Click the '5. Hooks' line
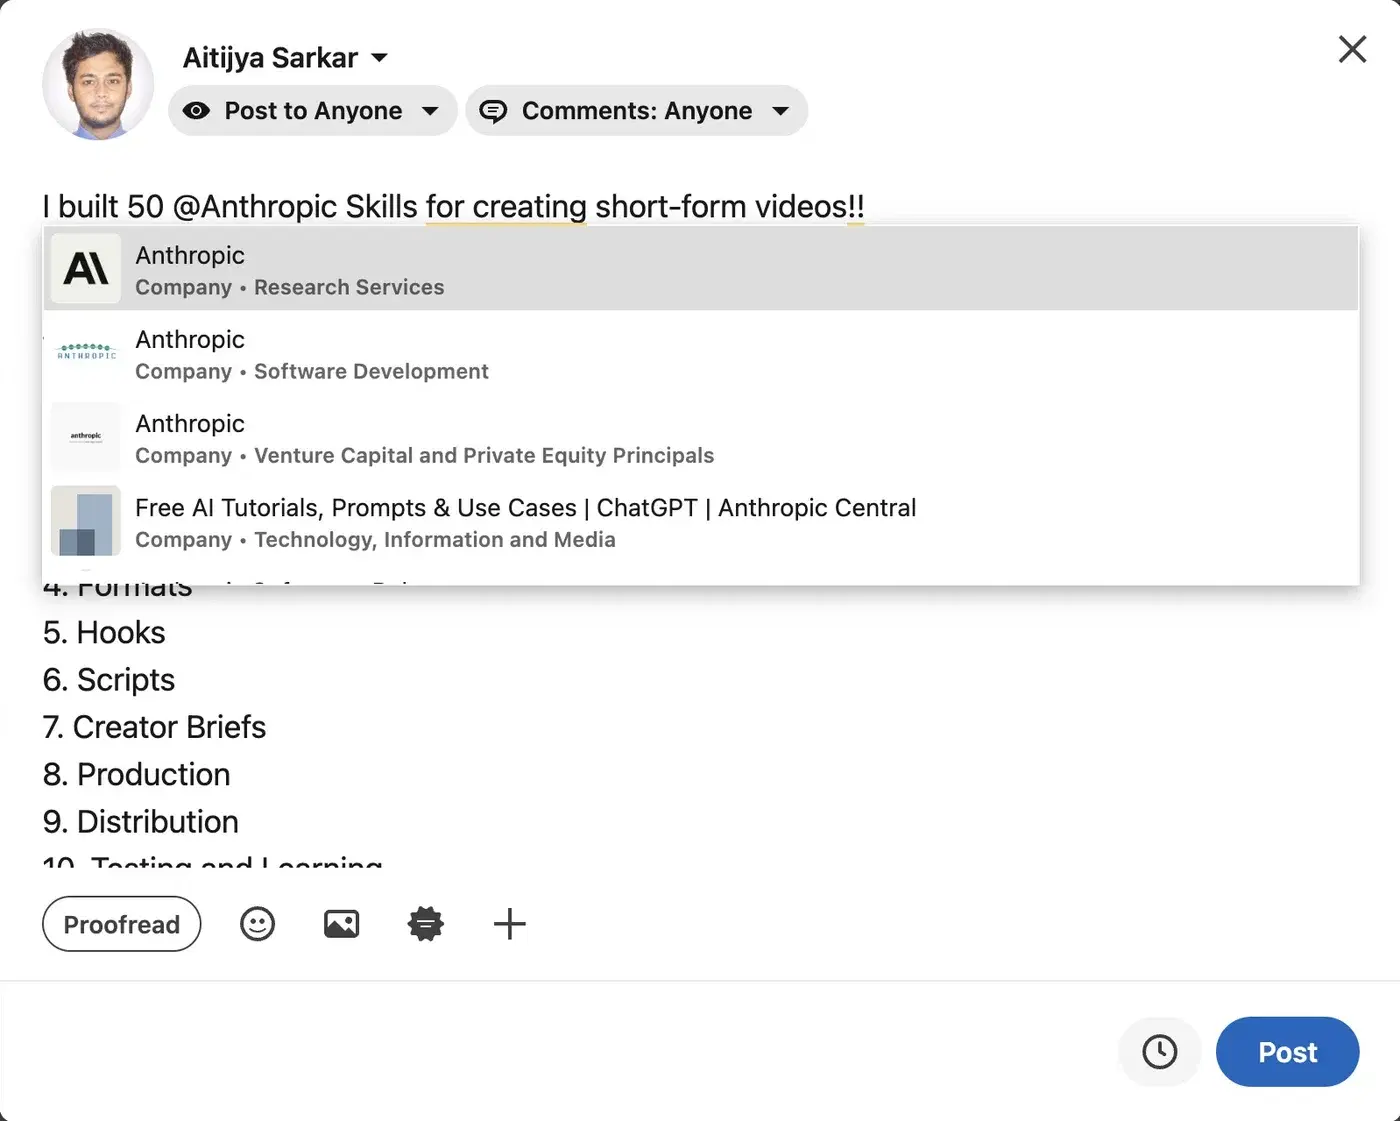Viewport: 1400px width, 1121px height. pyautogui.click(x=104, y=633)
